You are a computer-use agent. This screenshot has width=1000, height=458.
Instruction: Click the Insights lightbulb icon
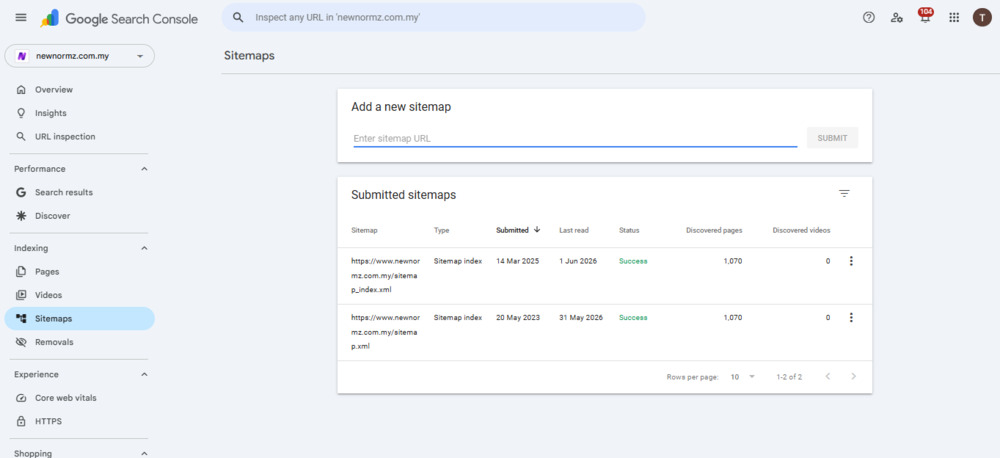point(21,113)
